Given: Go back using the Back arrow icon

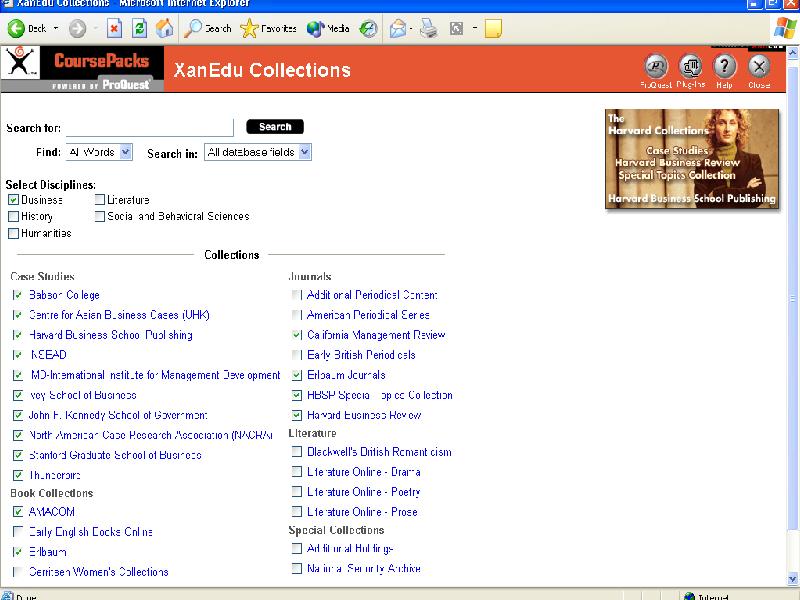Looking at the screenshot, I should (x=16, y=29).
